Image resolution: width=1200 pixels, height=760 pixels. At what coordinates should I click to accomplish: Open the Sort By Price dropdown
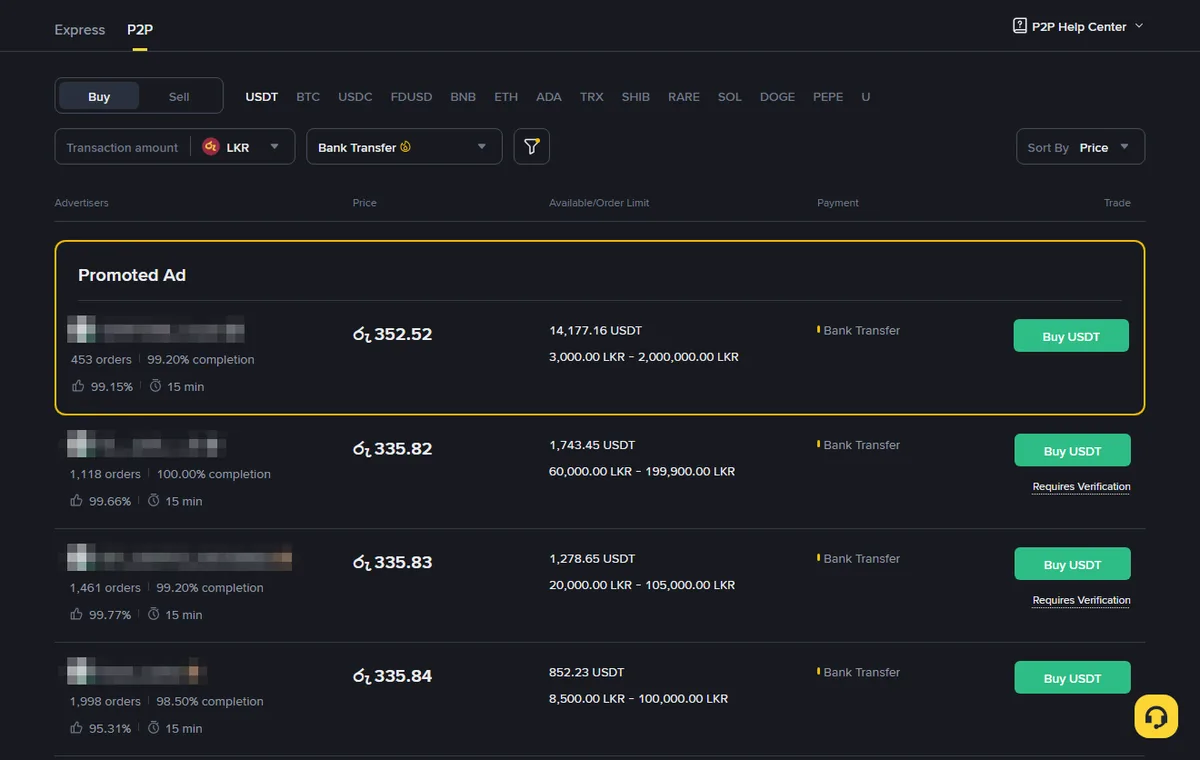tap(1080, 147)
